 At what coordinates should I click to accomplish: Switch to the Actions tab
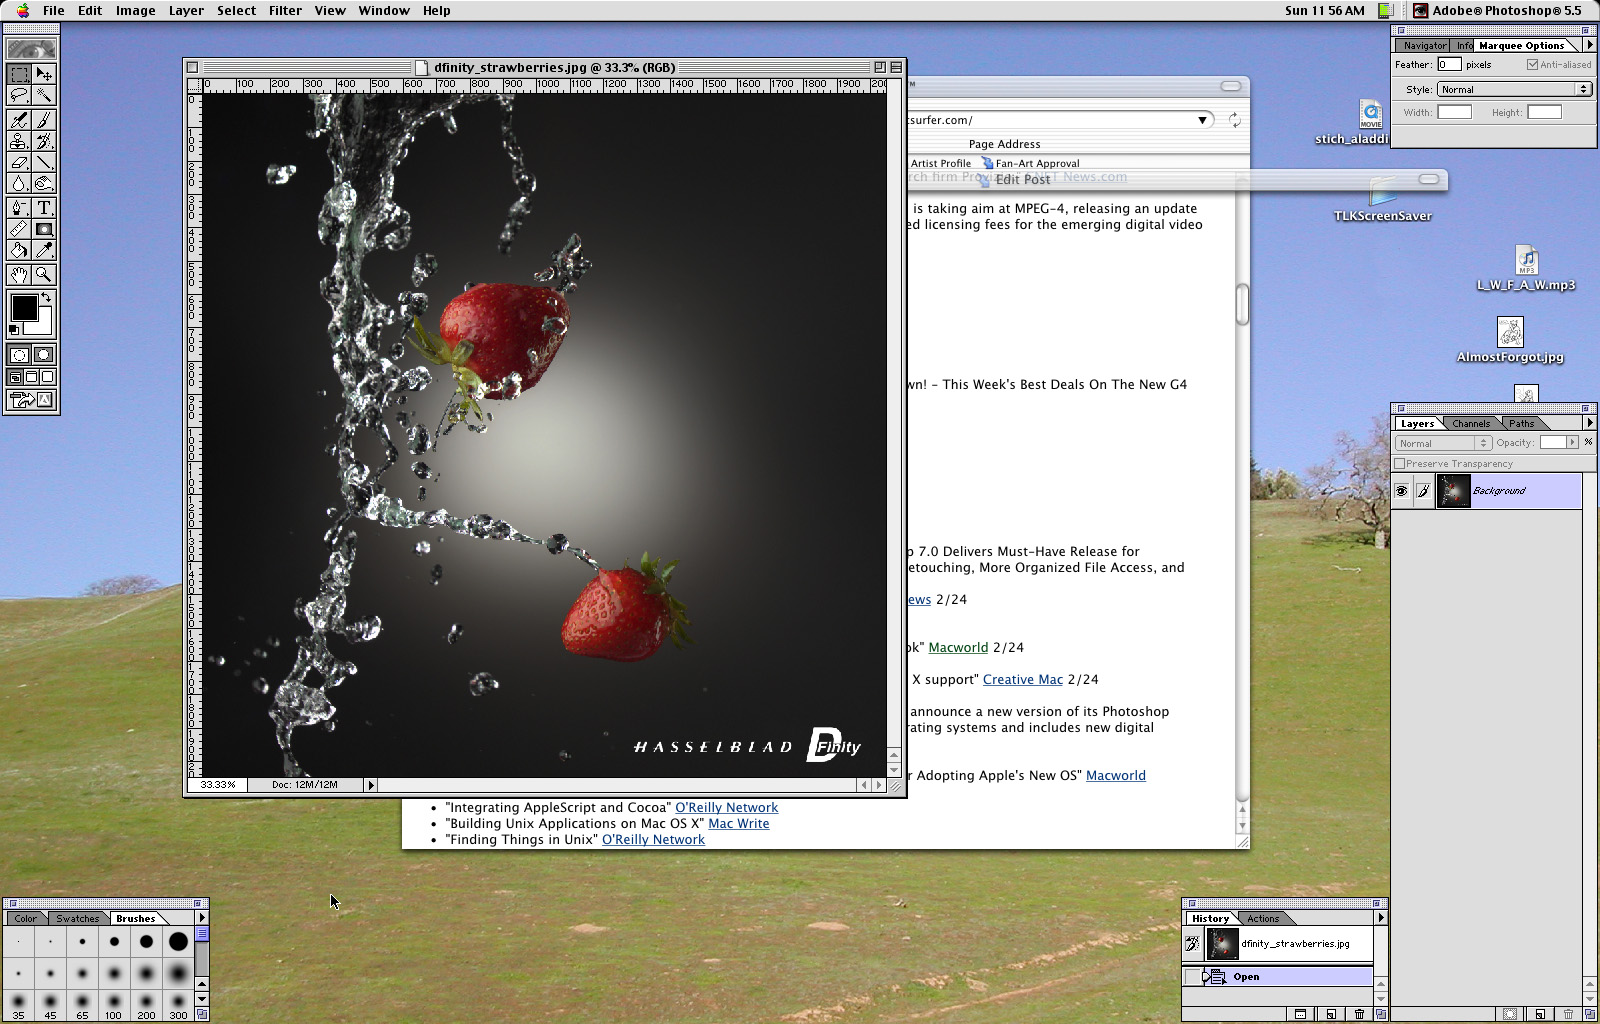[x=1263, y=919]
